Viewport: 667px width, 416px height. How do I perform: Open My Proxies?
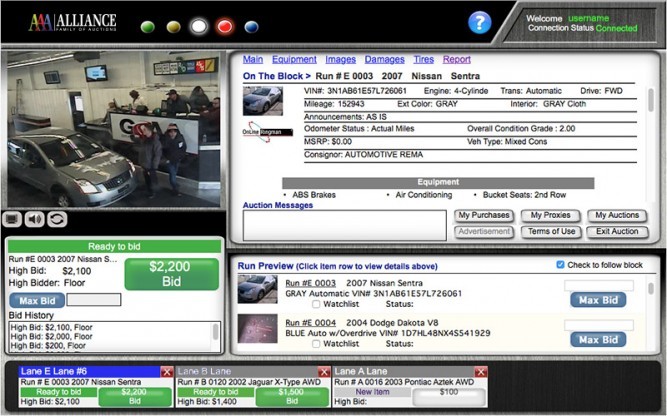click(x=550, y=215)
